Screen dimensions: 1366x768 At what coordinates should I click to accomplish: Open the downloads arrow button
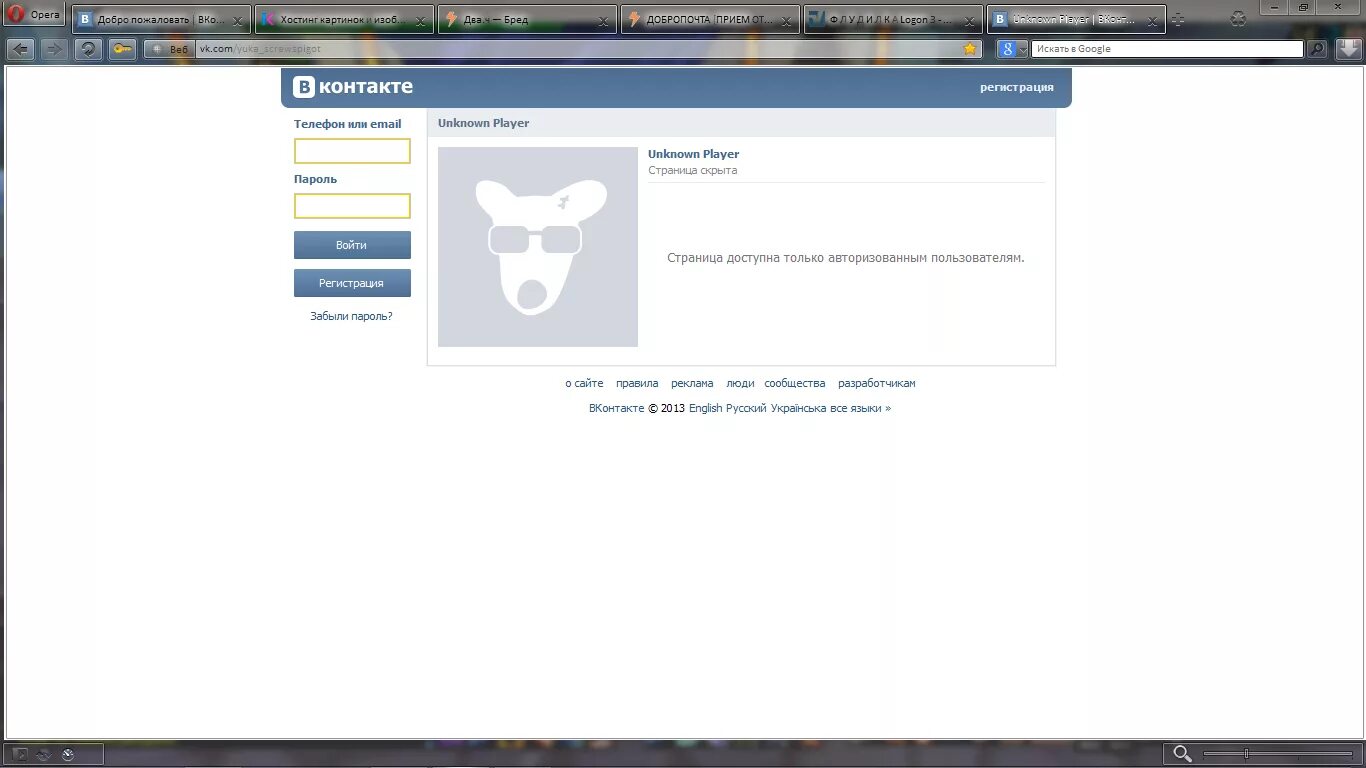(x=1349, y=49)
